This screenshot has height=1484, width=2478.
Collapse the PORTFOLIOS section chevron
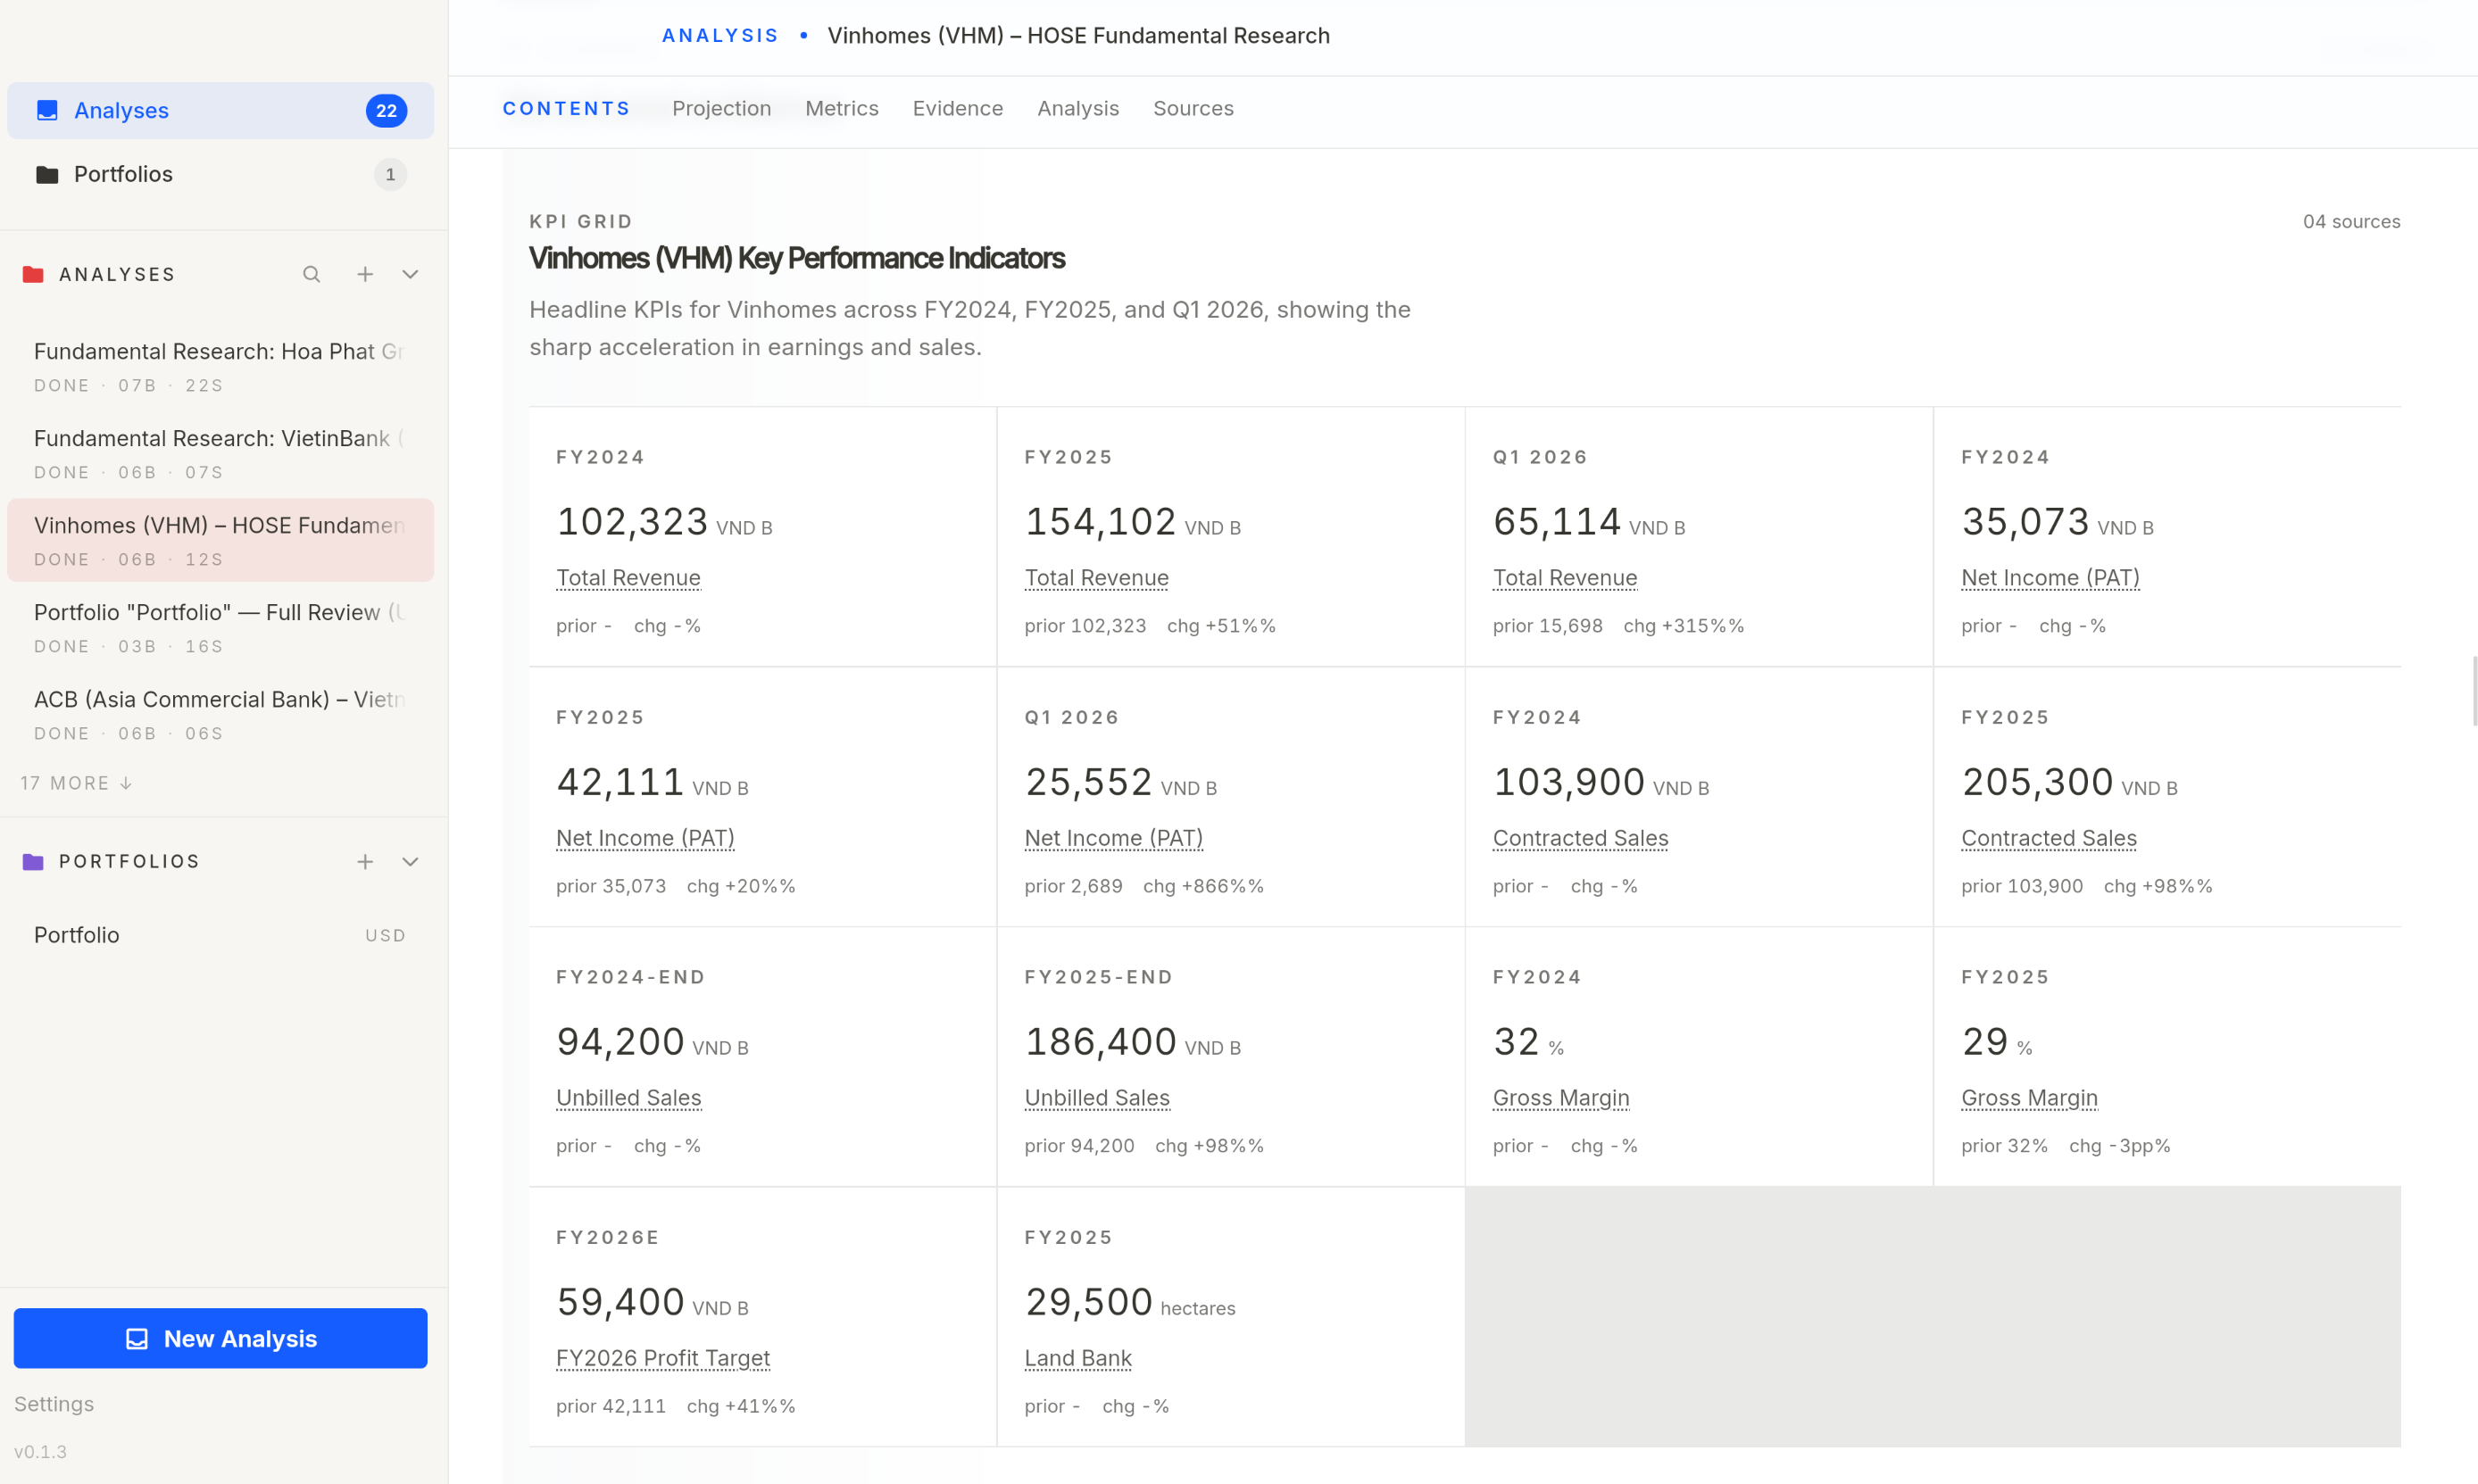point(410,861)
